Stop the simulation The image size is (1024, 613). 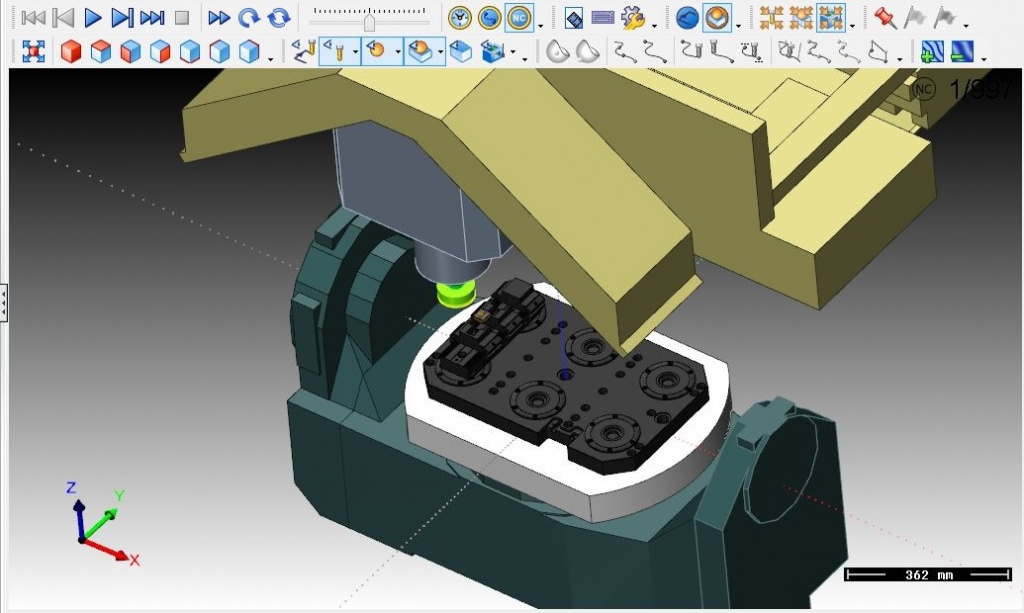coord(182,18)
